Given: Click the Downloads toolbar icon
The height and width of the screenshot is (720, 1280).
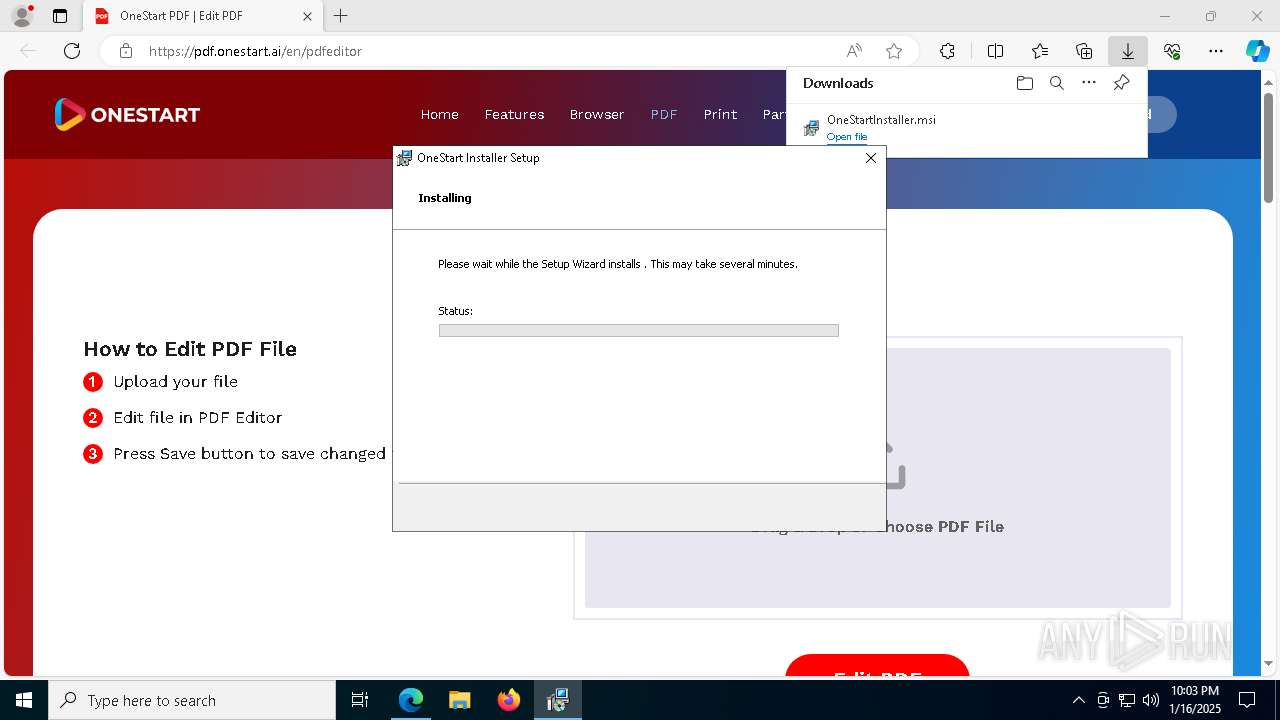Looking at the screenshot, I should click(x=1128, y=51).
